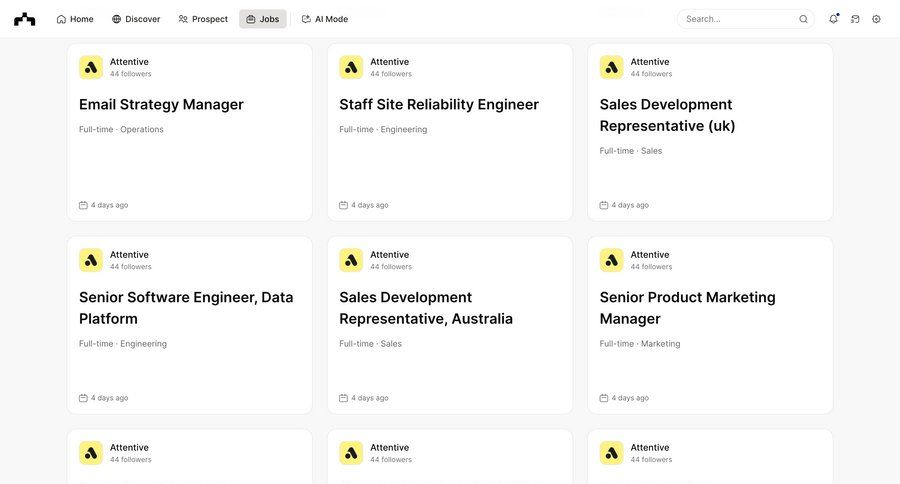The height and width of the screenshot is (484, 900).
Task: Click calendar icon on Sales Representative (uk) card
Action: coord(604,205)
